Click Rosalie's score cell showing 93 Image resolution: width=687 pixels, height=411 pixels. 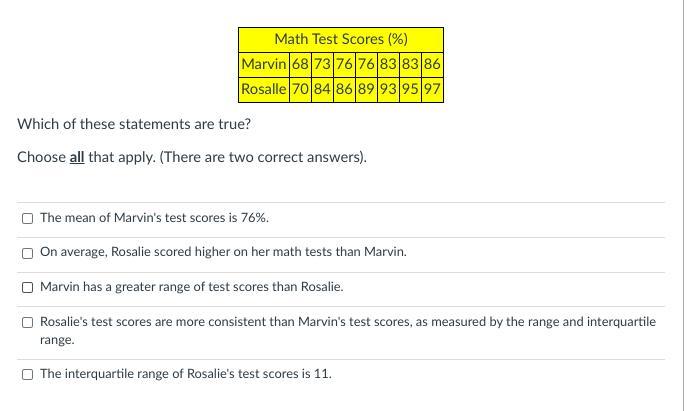coord(388,89)
